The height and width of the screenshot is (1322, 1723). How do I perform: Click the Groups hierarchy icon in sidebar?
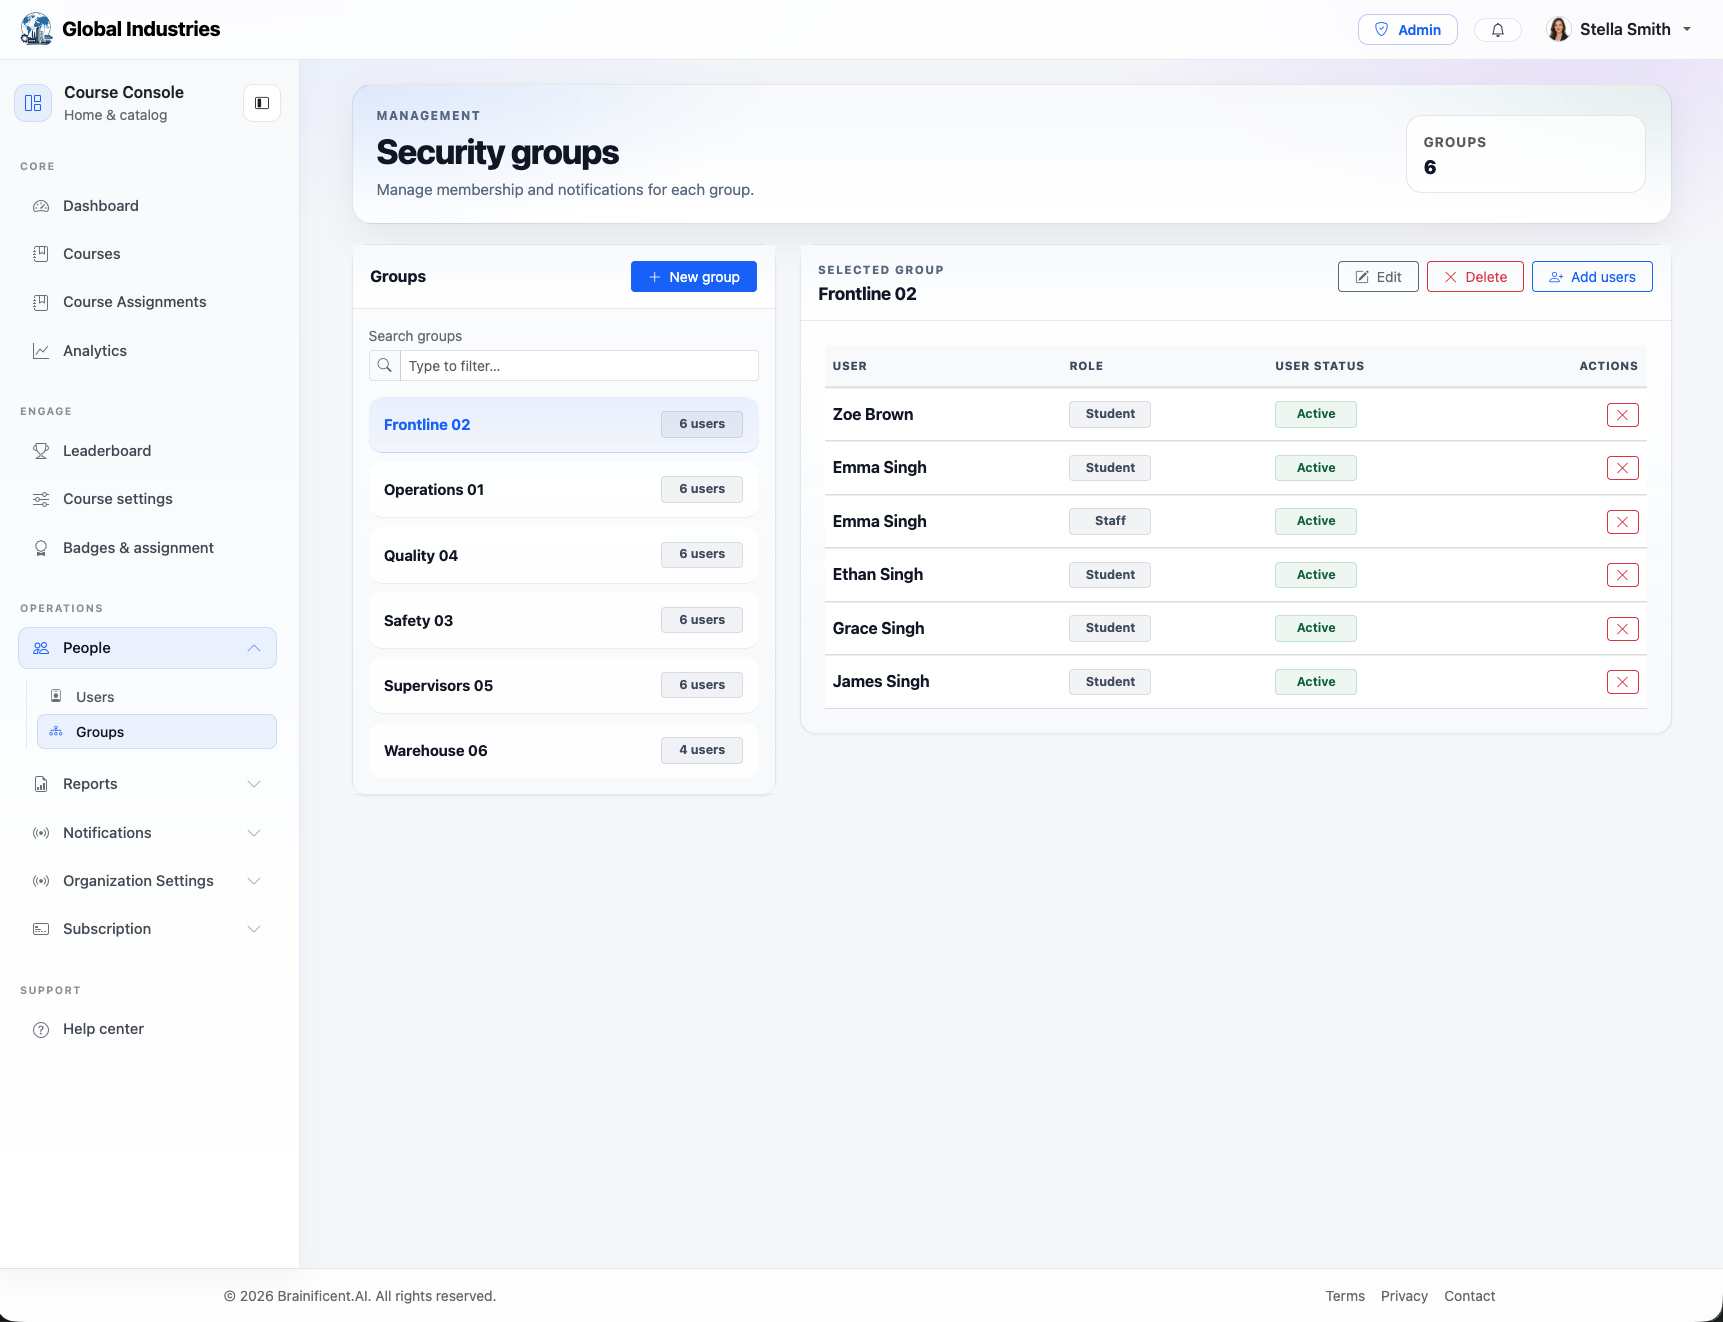pos(56,732)
